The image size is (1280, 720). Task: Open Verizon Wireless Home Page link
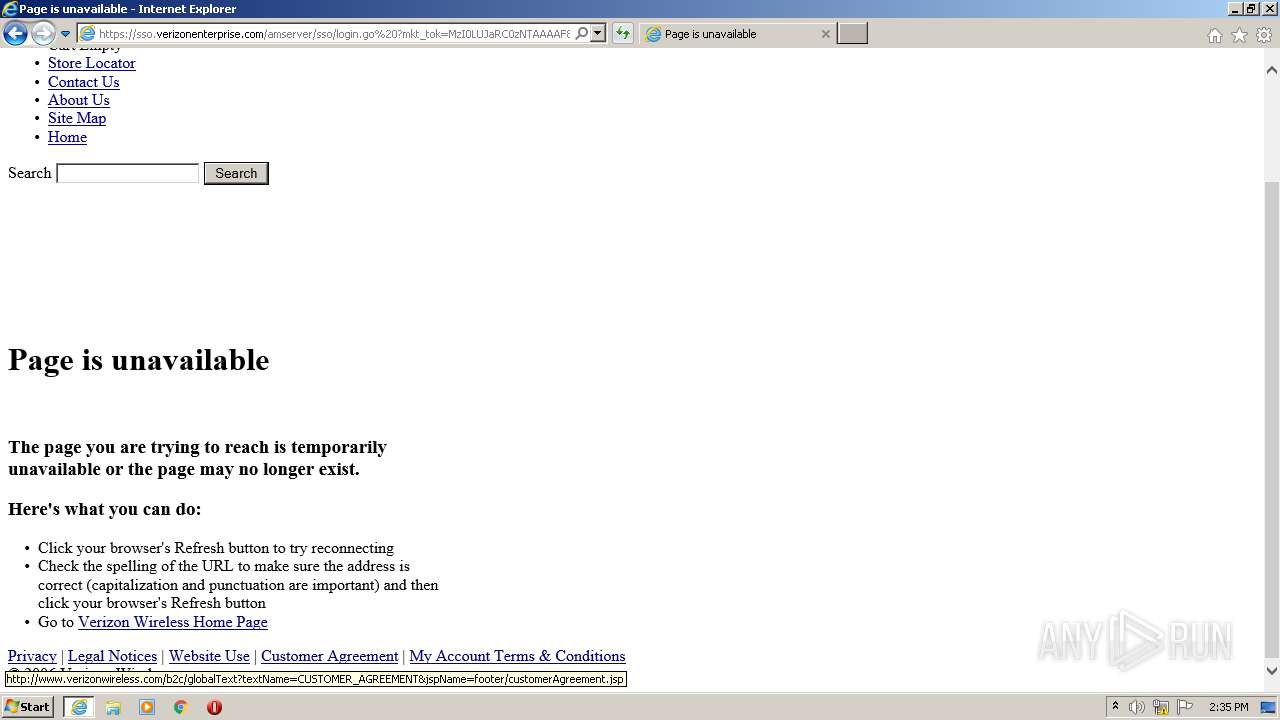click(172, 622)
